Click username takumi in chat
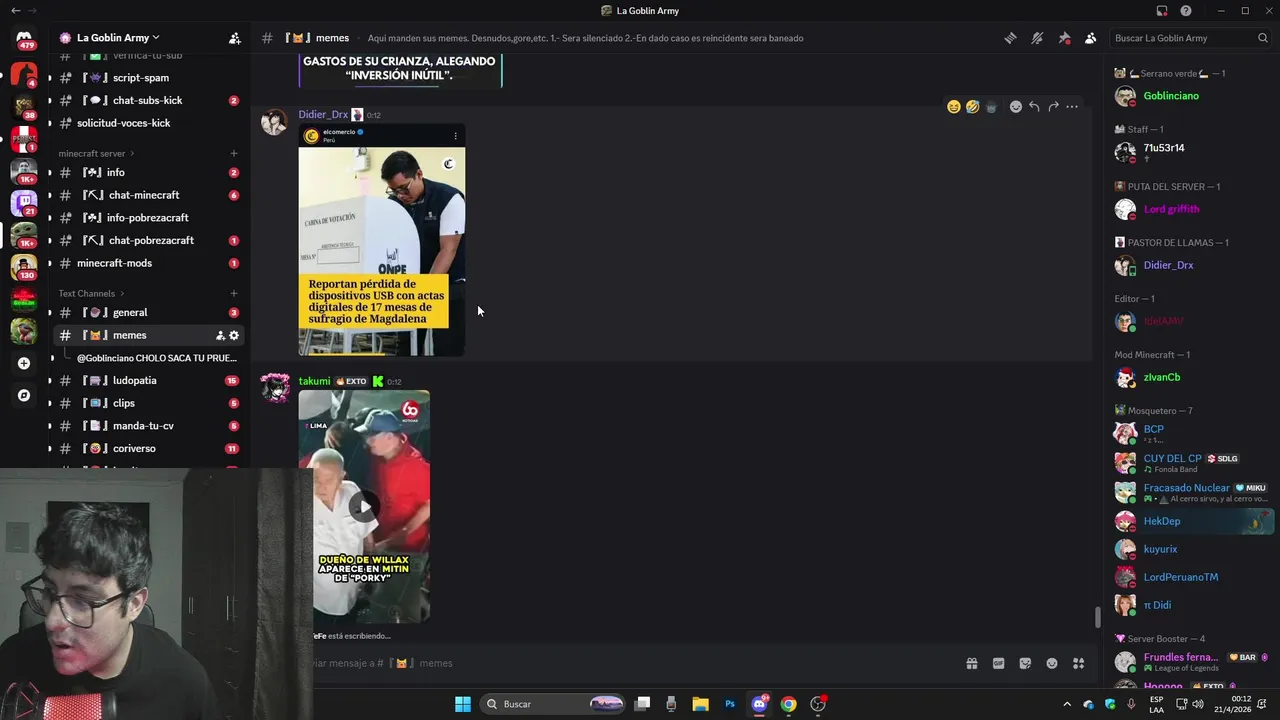 [x=314, y=381]
